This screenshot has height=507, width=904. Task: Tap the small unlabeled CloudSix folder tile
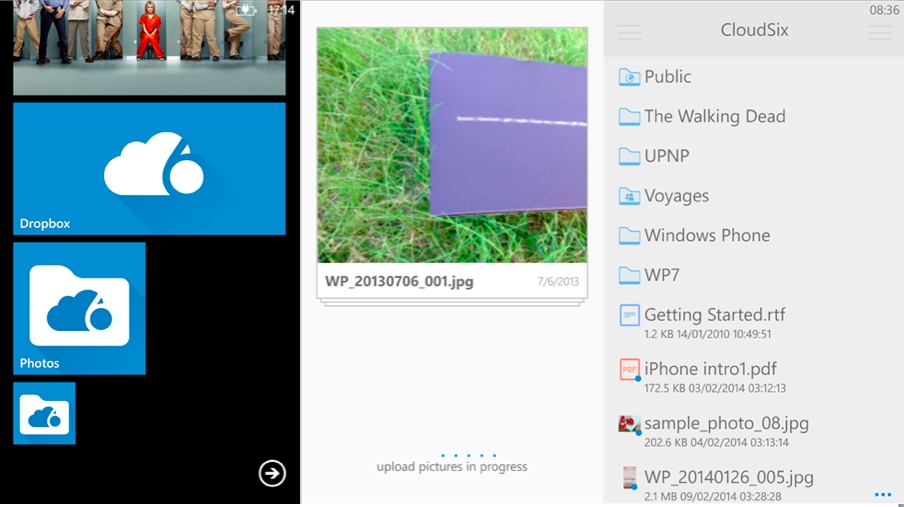(44, 413)
